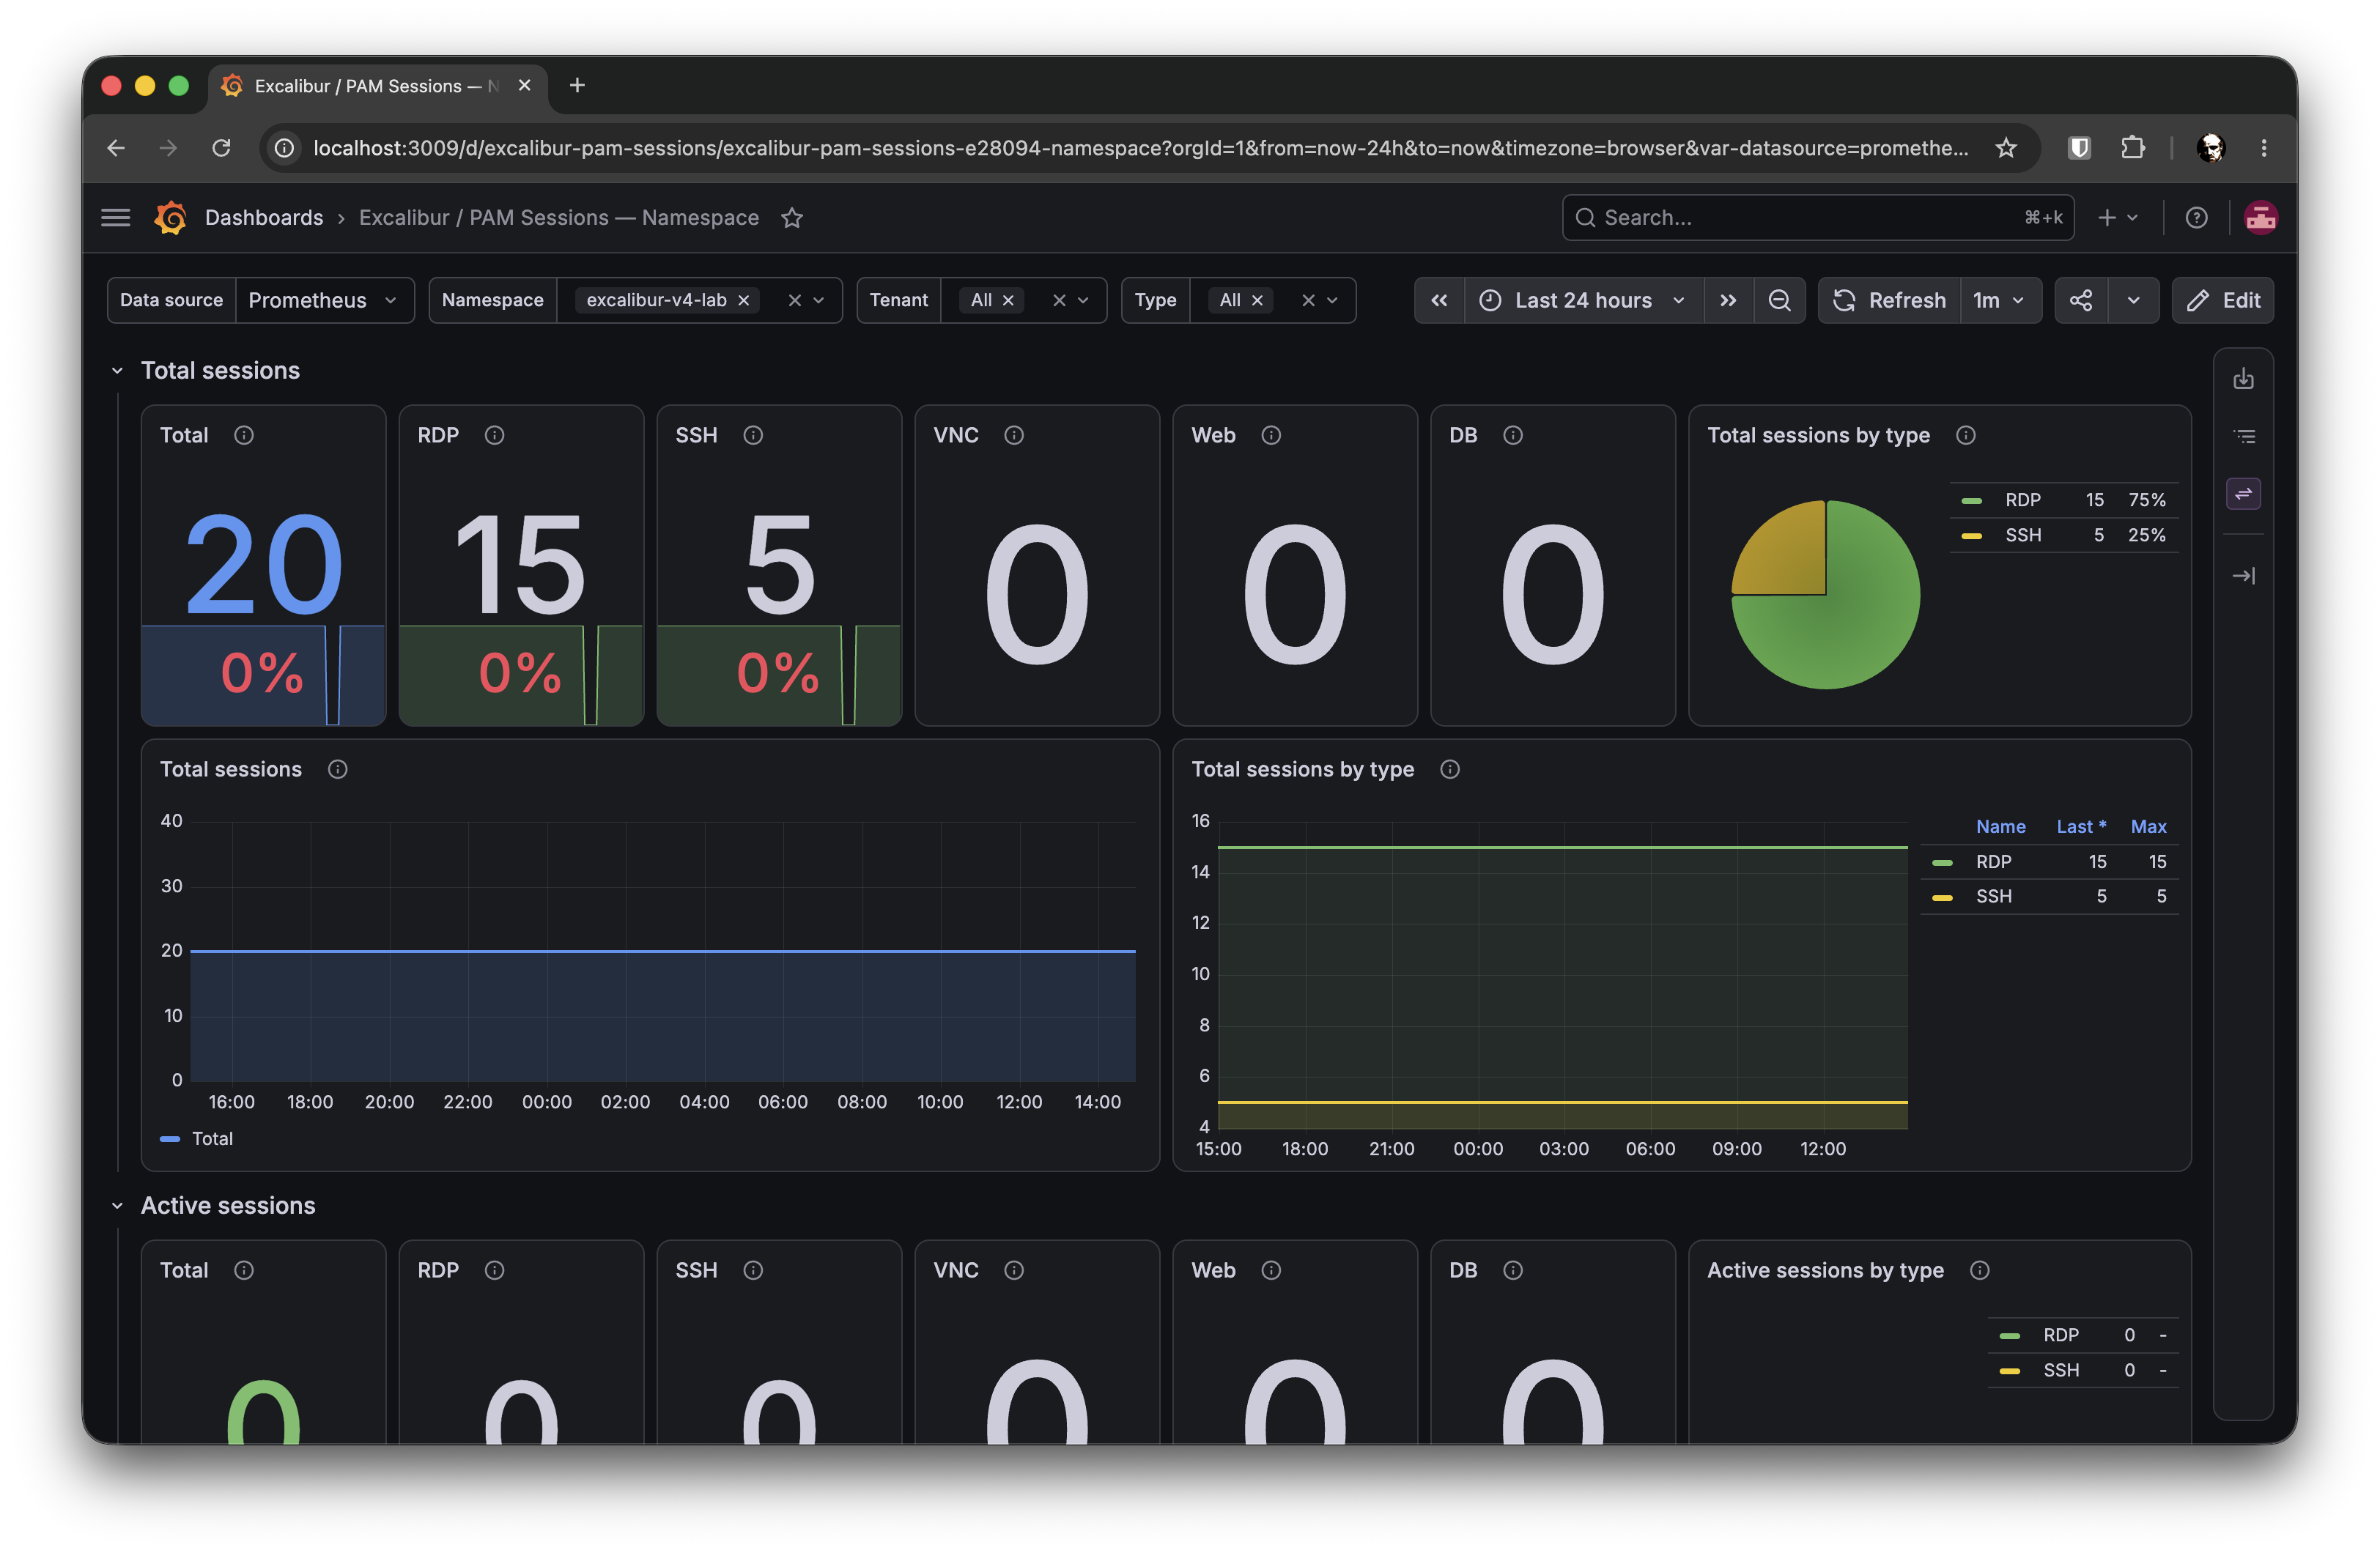
Task: Collapse the Total sessions row
Action: (117, 371)
